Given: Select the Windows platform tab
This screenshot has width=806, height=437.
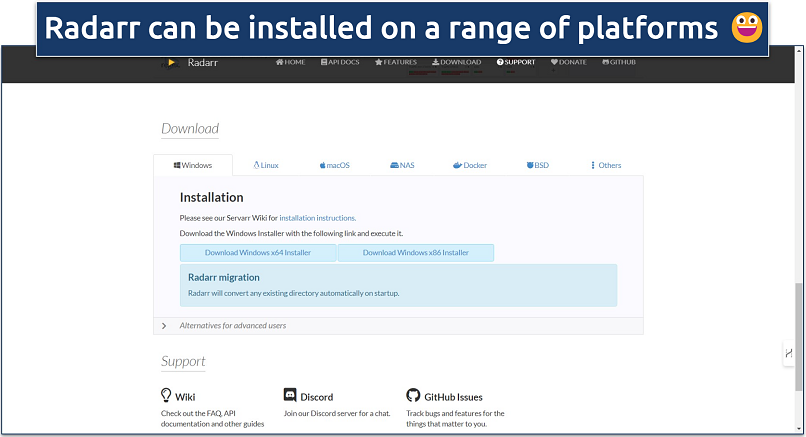Looking at the screenshot, I should coord(193,165).
